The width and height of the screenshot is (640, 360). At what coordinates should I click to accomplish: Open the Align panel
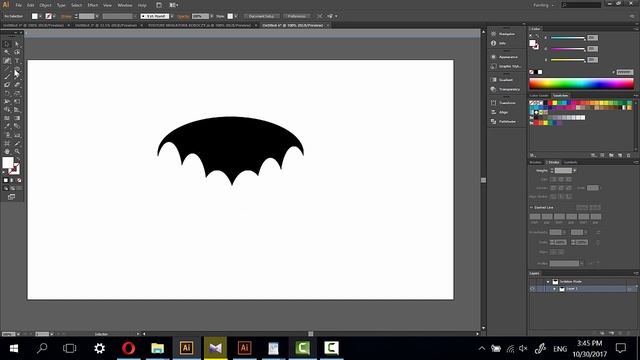tap(500, 112)
